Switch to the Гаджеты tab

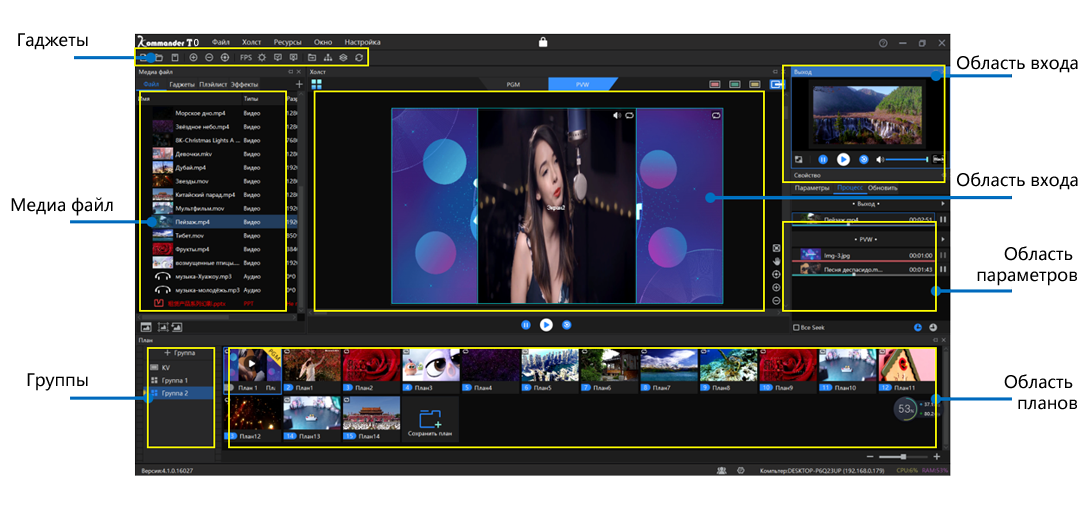182,84
